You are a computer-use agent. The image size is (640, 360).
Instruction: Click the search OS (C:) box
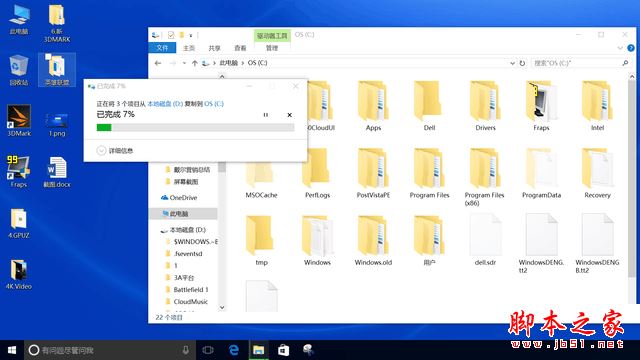(580, 63)
